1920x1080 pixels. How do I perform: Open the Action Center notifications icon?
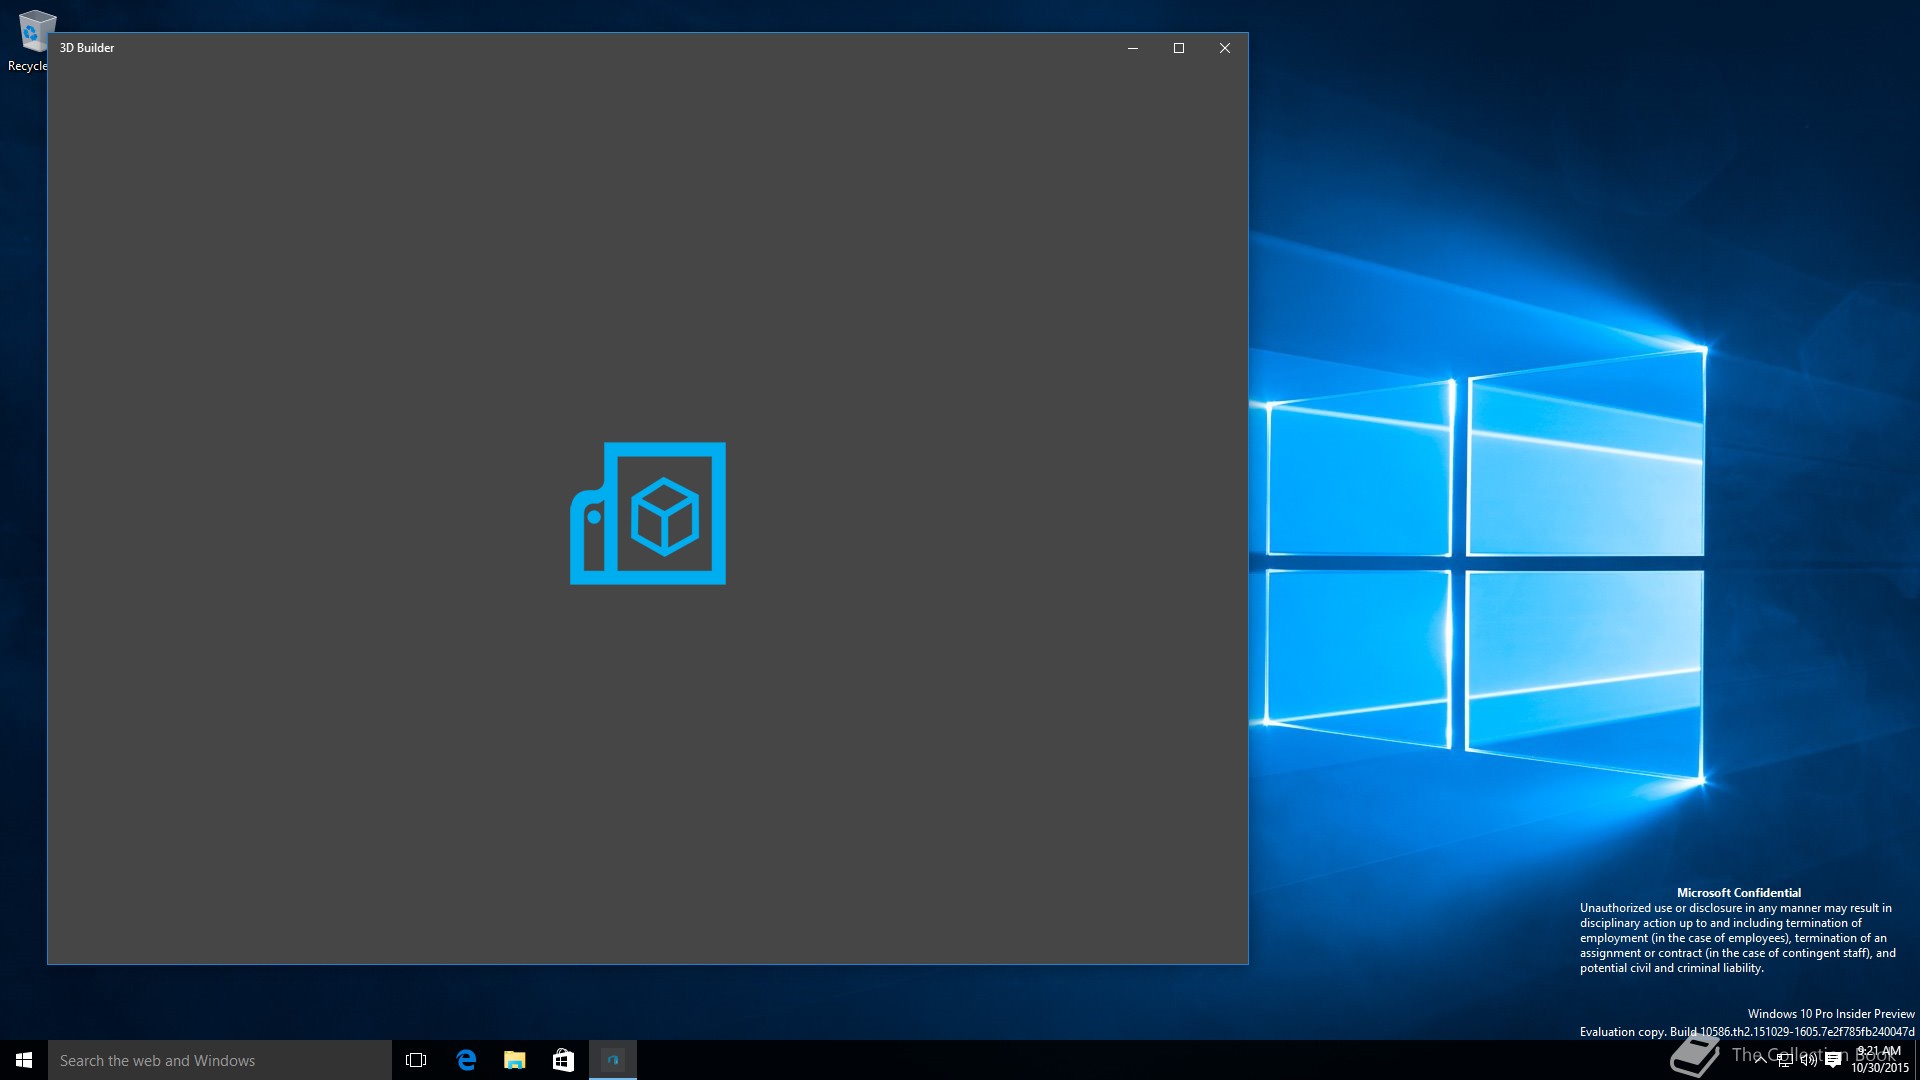coord(1834,1060)
